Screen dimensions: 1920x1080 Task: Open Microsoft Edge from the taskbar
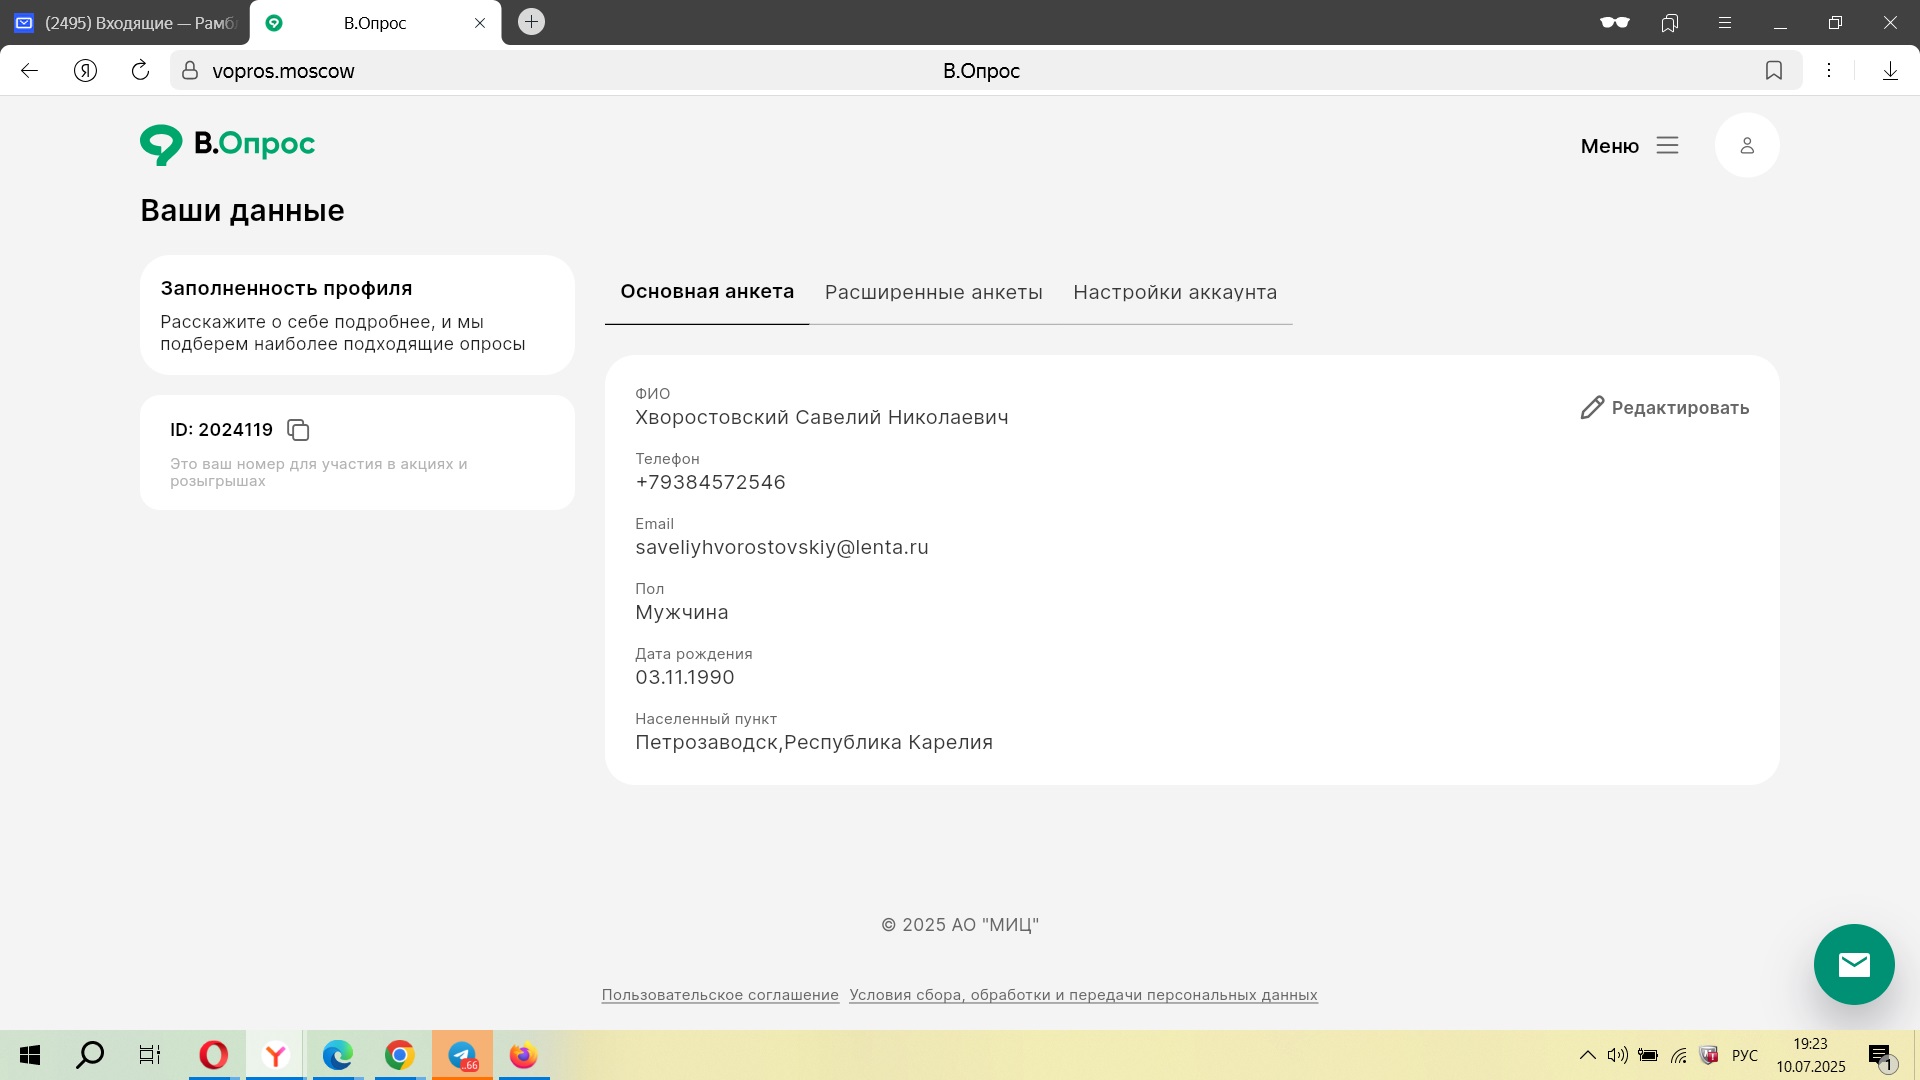[x=337, y=1055]
